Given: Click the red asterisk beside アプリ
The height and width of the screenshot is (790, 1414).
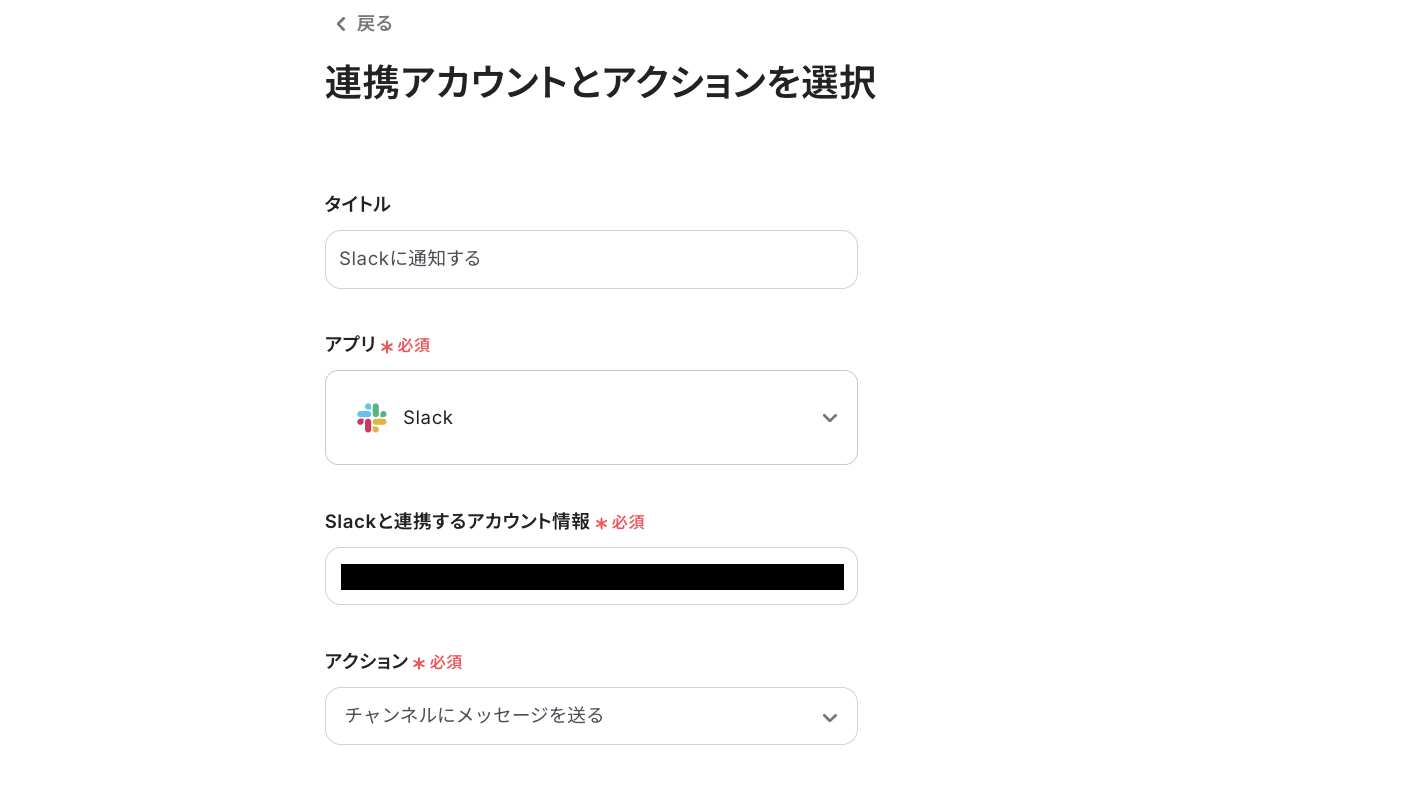Looking at the screenshot, I should click(x=387, y=346).
